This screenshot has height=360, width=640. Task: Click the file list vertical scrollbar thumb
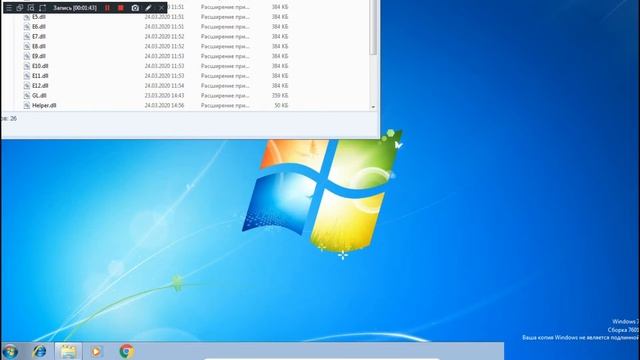(x=373, y=27)
